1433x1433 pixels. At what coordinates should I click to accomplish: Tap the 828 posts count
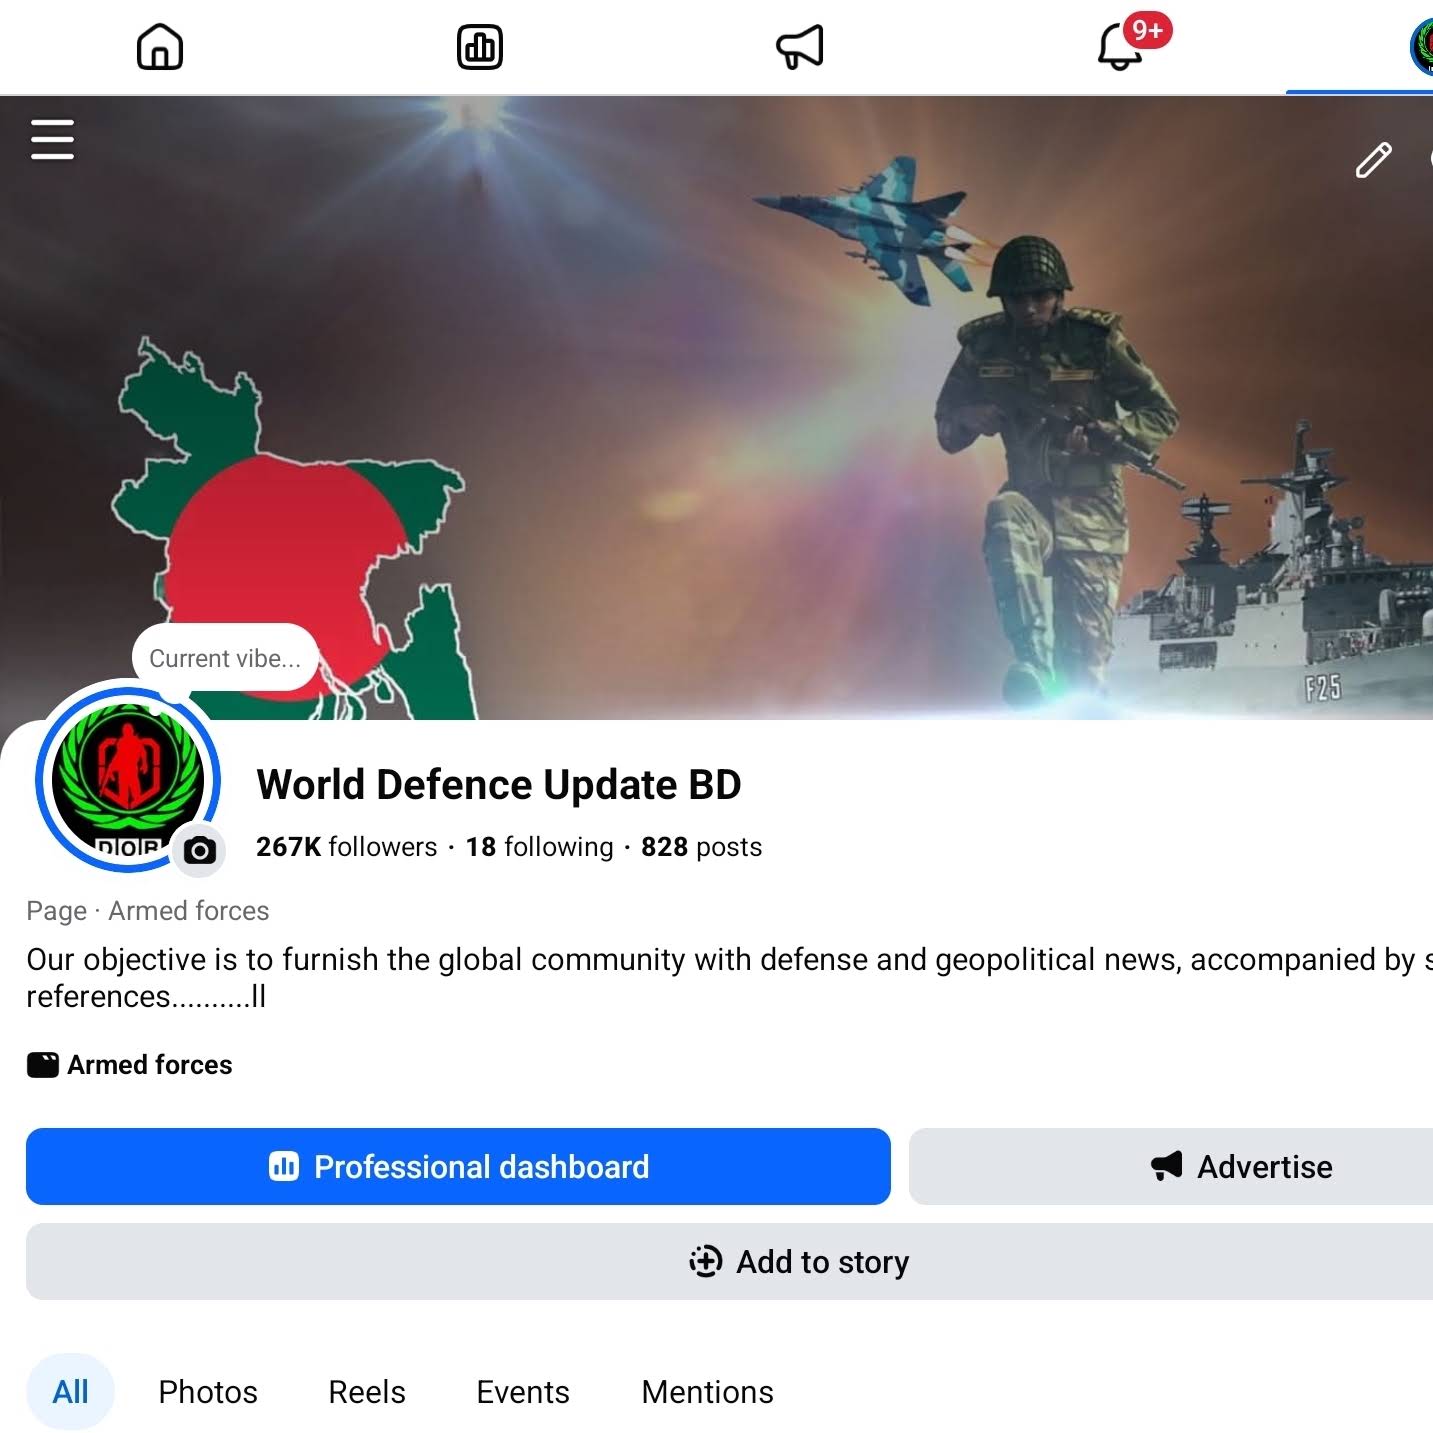coord(701,847)
